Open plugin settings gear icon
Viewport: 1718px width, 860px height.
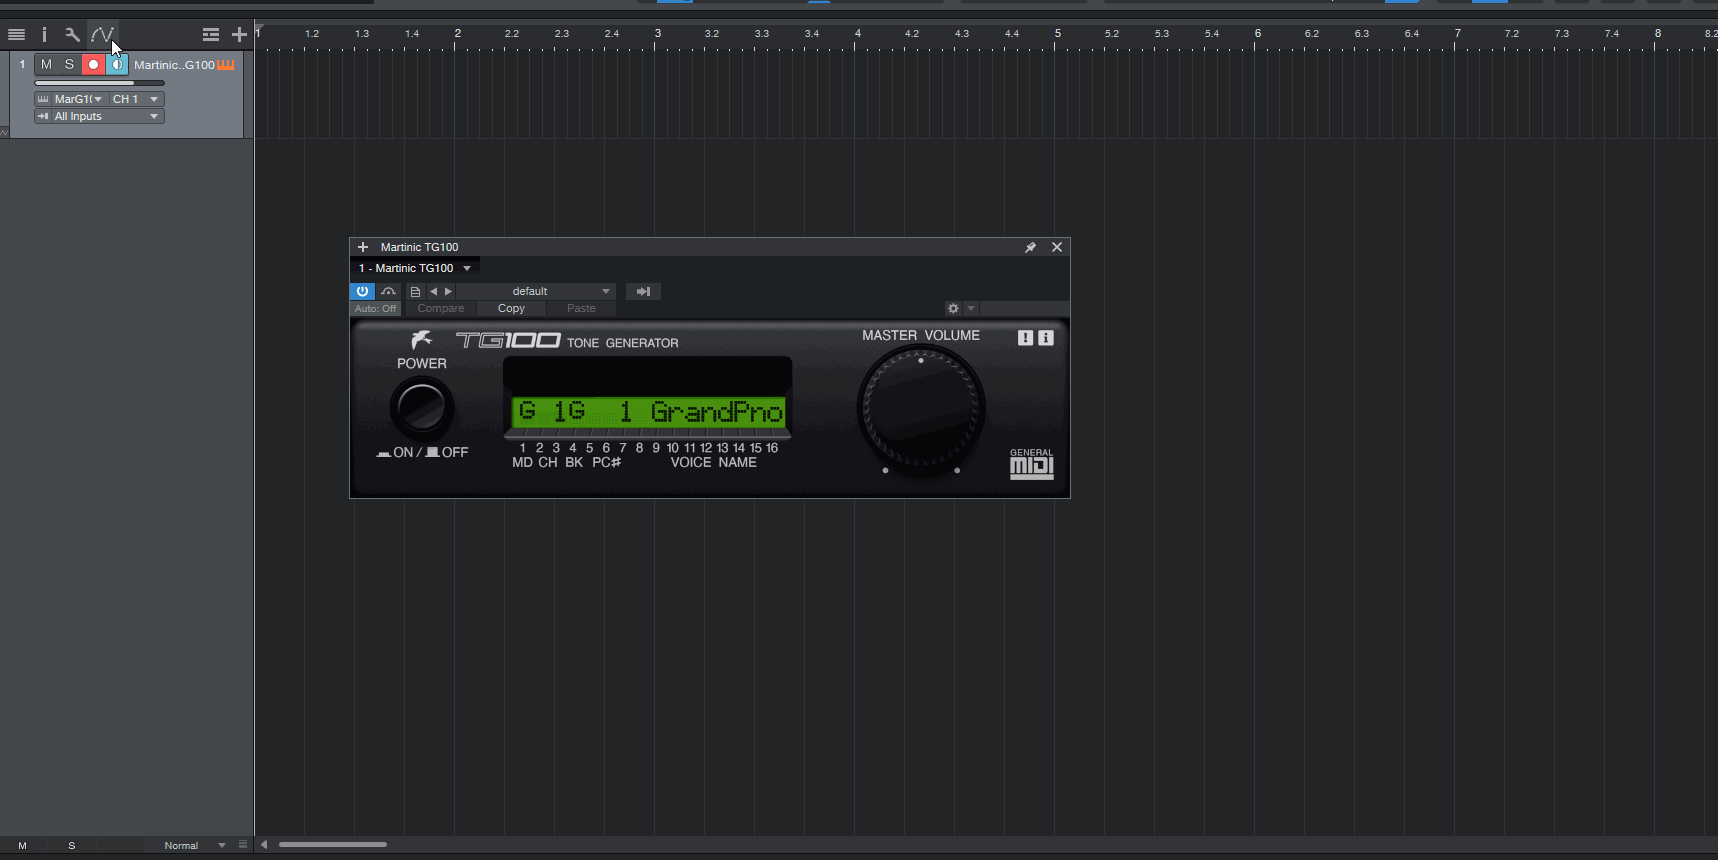(x=953, y=309)
